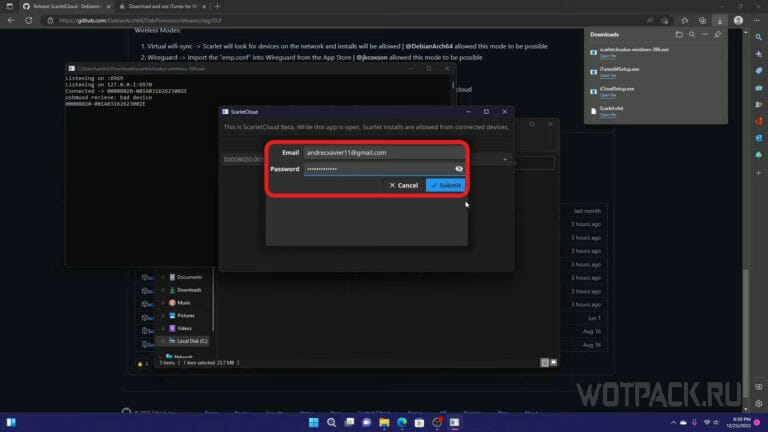Open the device selection dropdown in ScarletCloud
768x432 pixels.
point(505,159)
